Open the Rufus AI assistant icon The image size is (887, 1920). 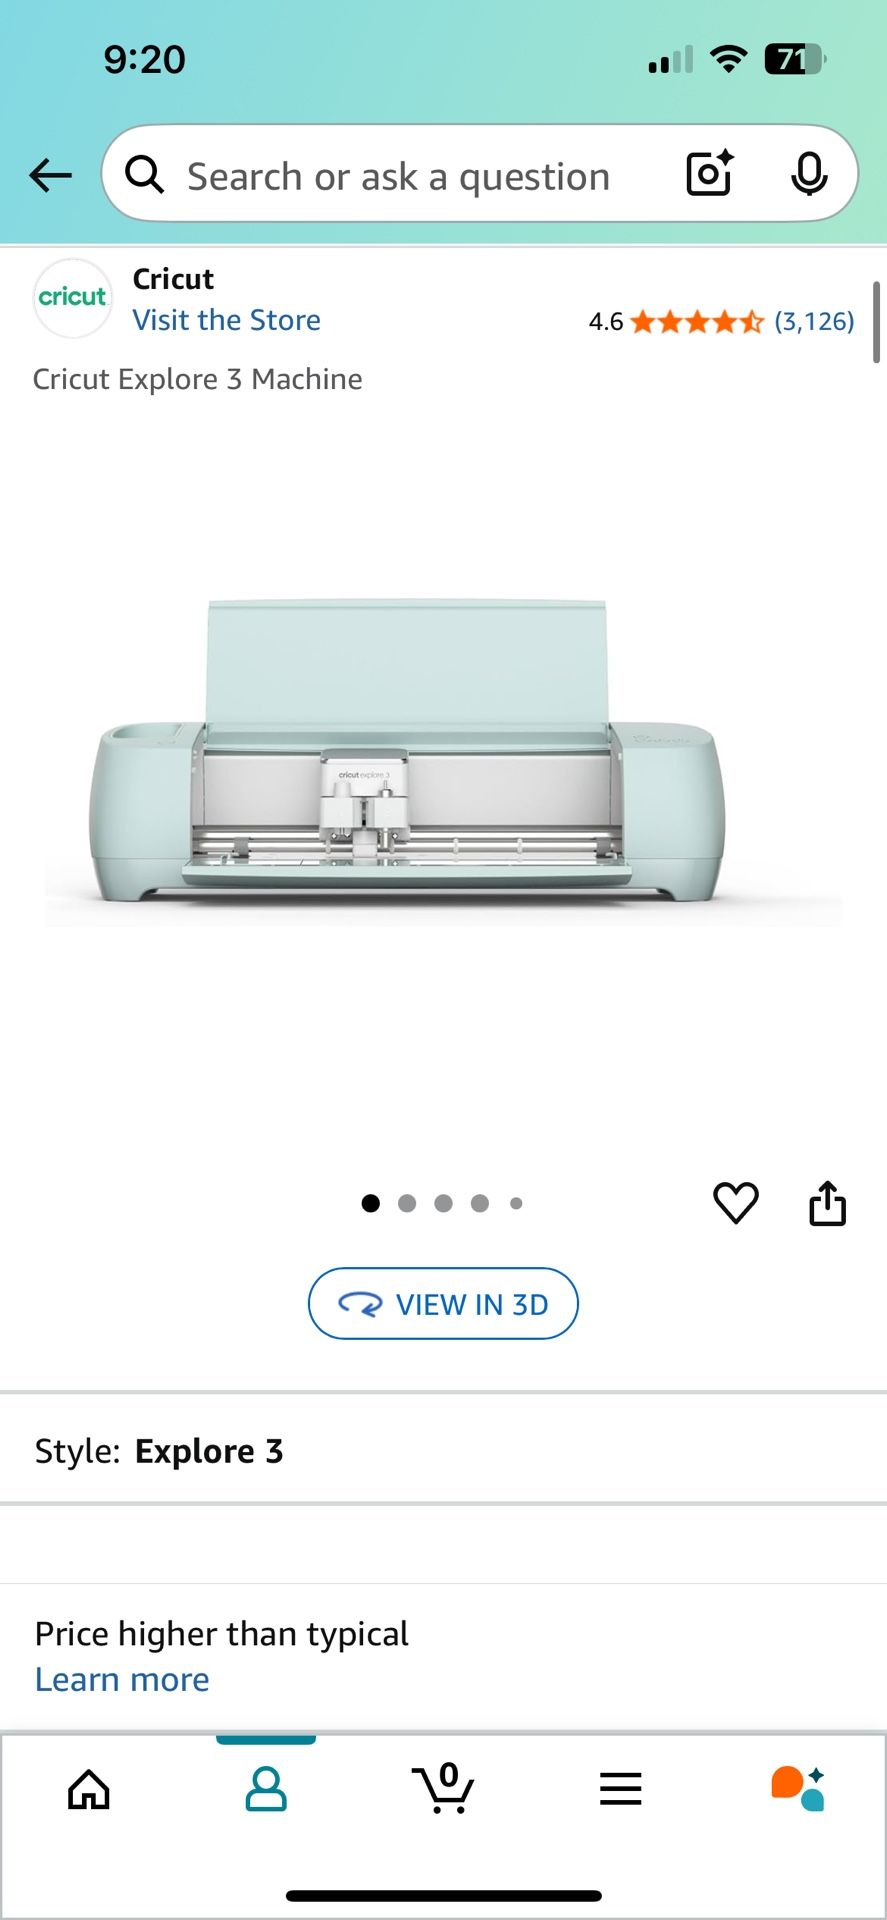(797, 1788)
